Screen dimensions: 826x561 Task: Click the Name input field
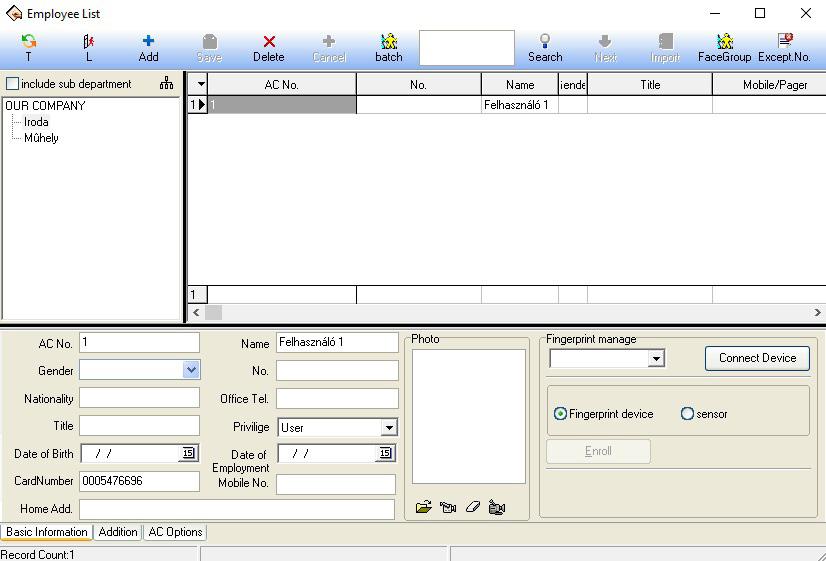[337, 342]
